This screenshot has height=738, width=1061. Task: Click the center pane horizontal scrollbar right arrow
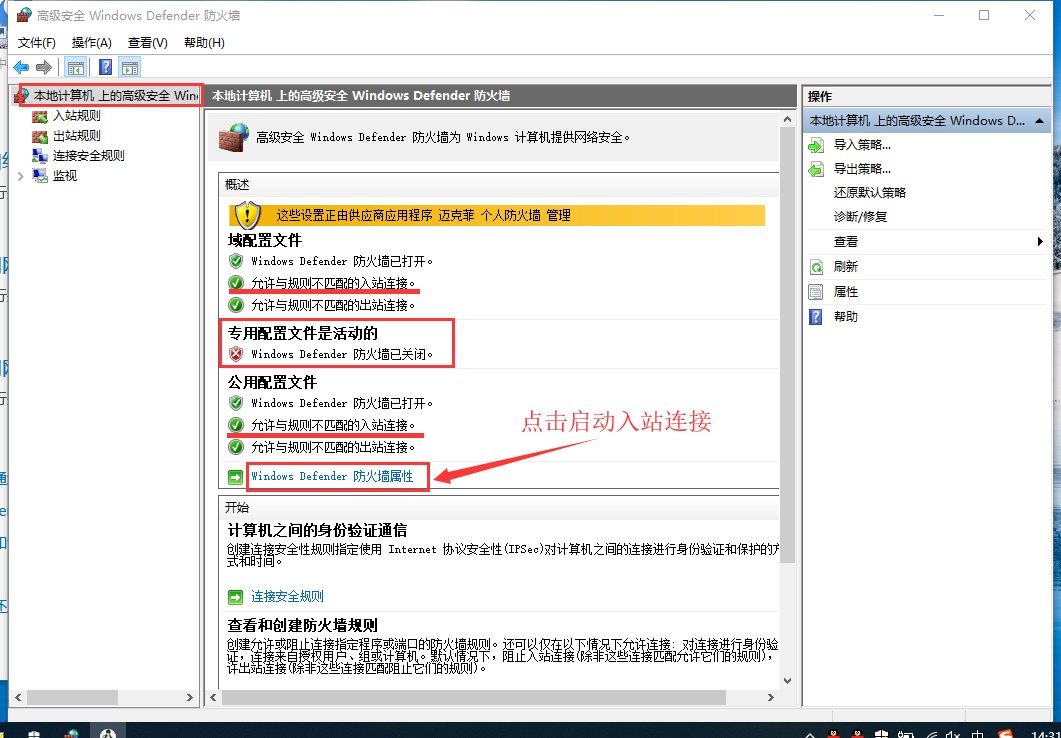[x=771, y=697]
